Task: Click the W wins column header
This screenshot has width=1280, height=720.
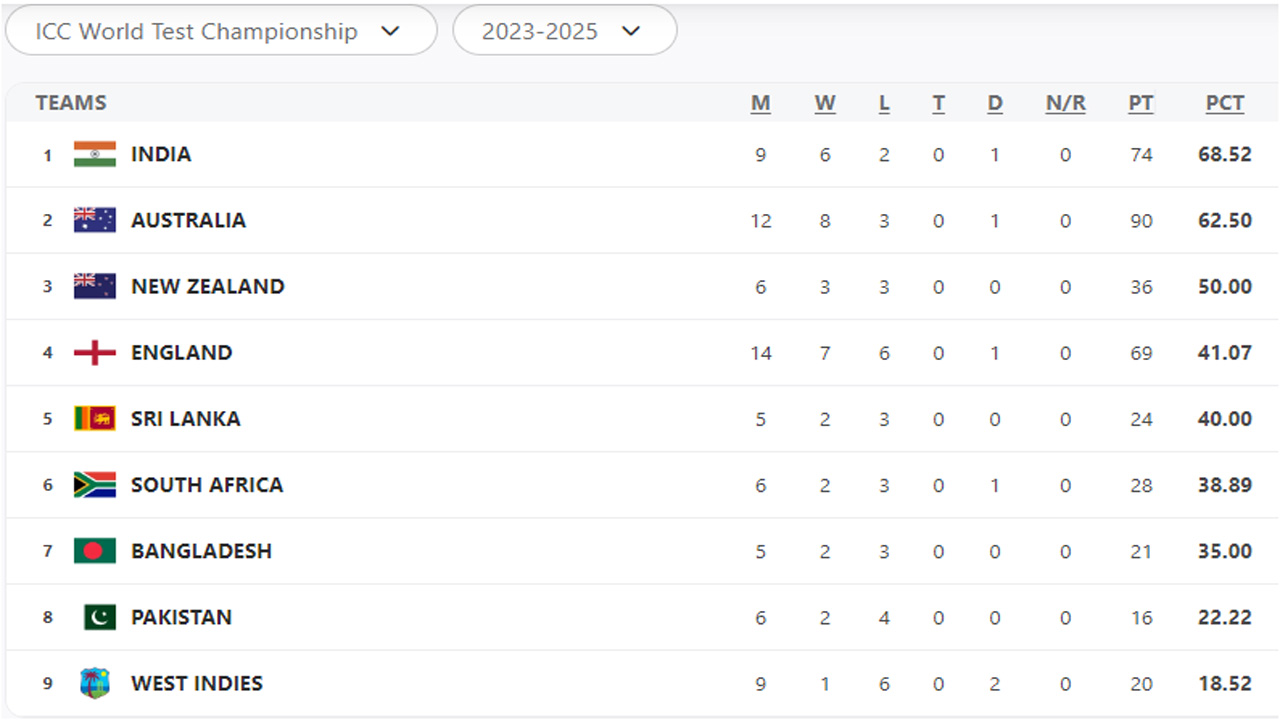Action: click(825, 103)
